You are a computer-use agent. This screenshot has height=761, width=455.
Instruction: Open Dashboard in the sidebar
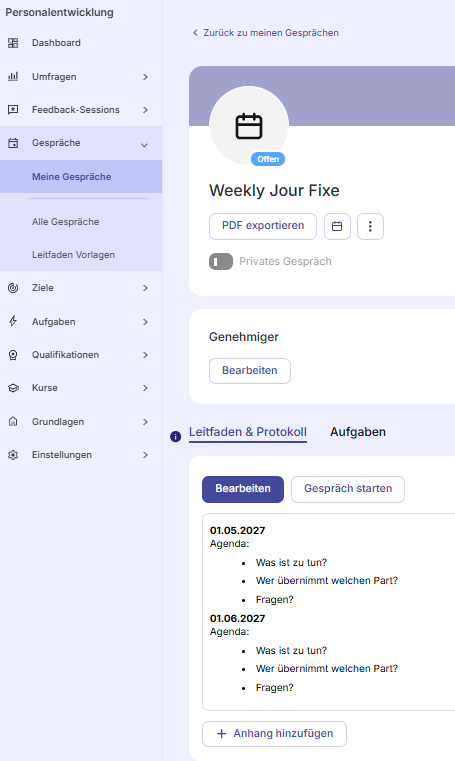click(x=81, y=43)
